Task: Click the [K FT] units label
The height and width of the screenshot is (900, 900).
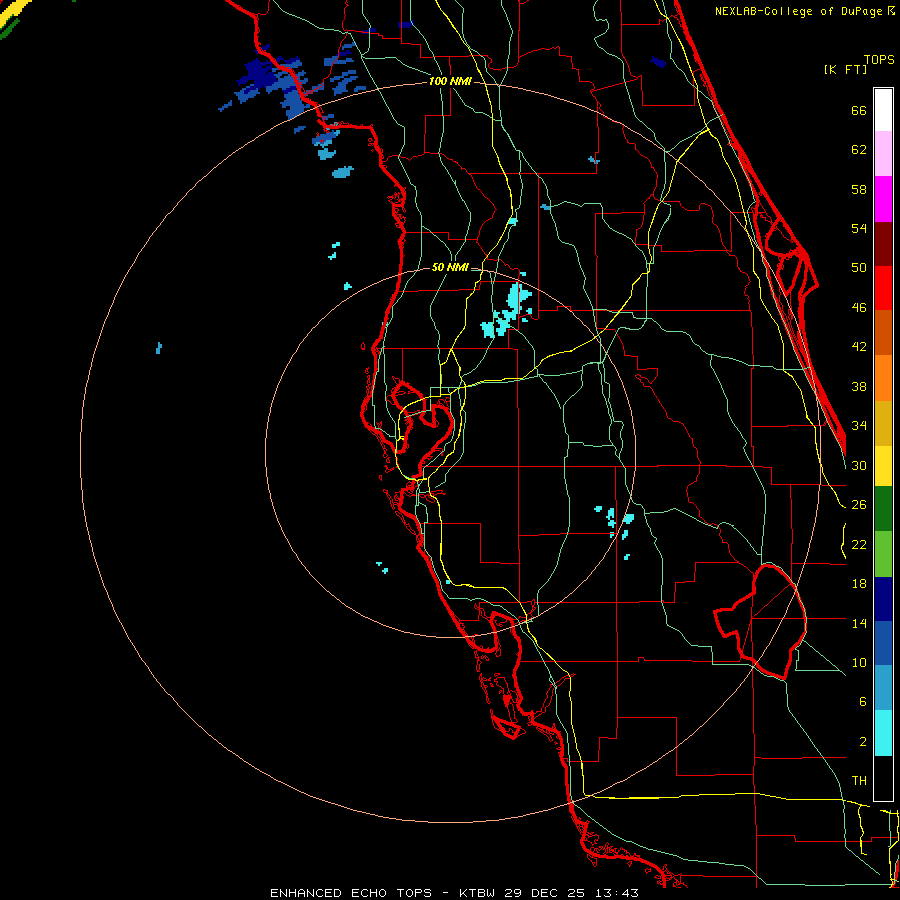Action: 845,70
